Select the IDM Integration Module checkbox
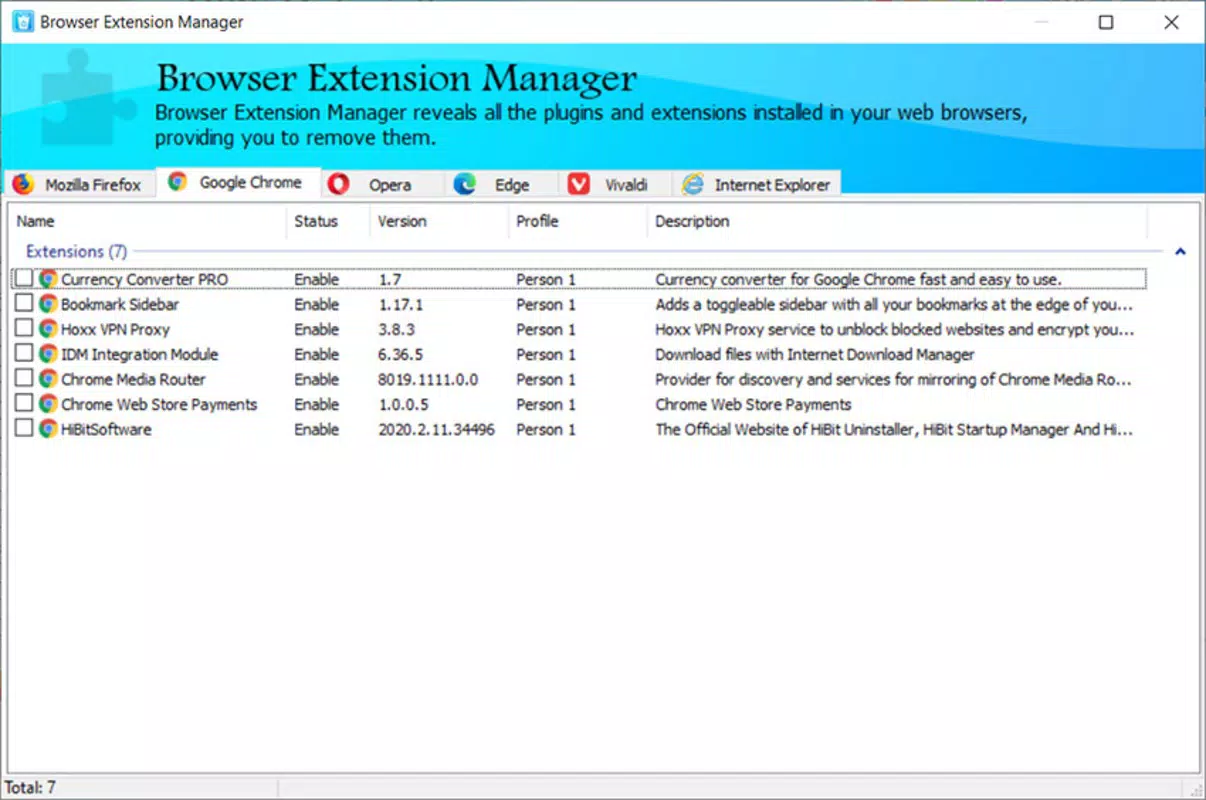This screenshot has width=1206, height=800. [24, 353]
